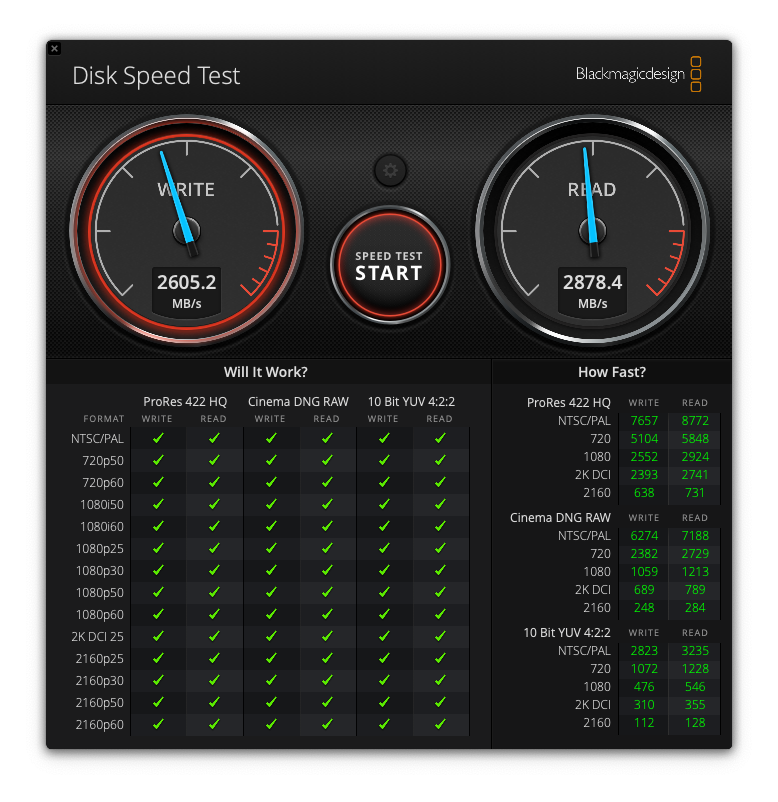Click the SPEED TEST START button
This screenshot has height=802, width=778.
389,265
